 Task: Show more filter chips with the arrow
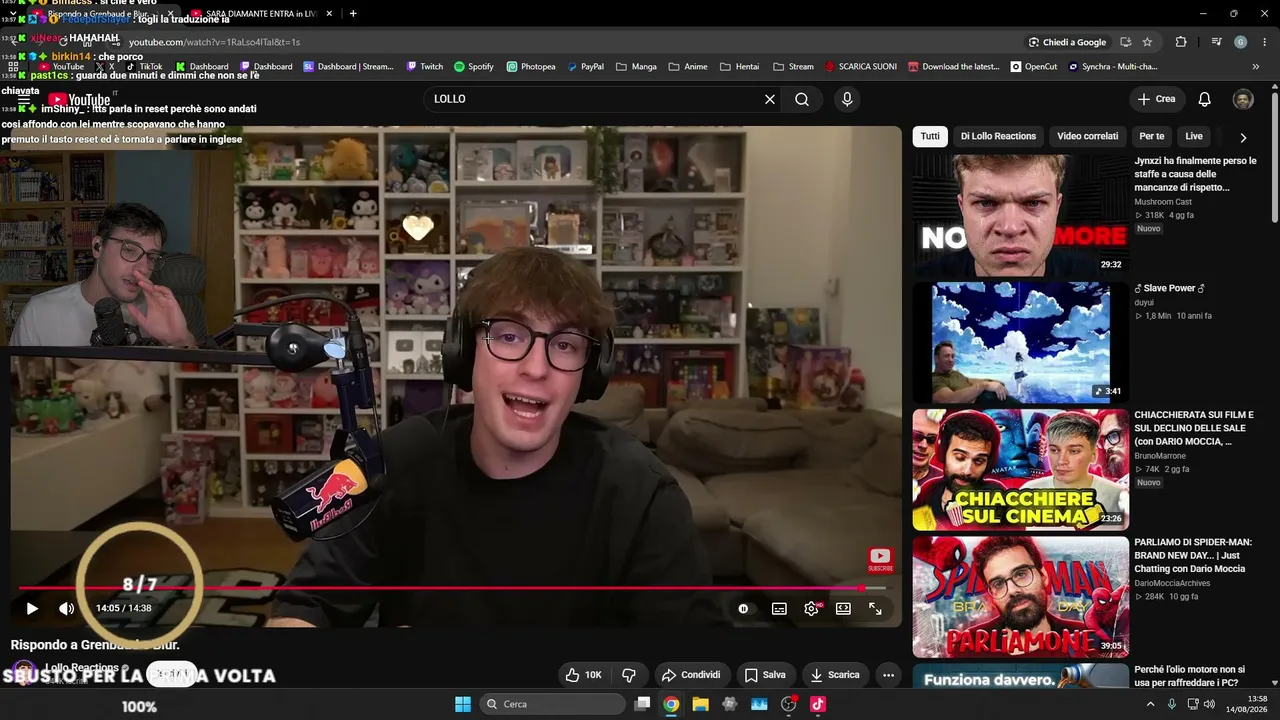(1243, 137)
